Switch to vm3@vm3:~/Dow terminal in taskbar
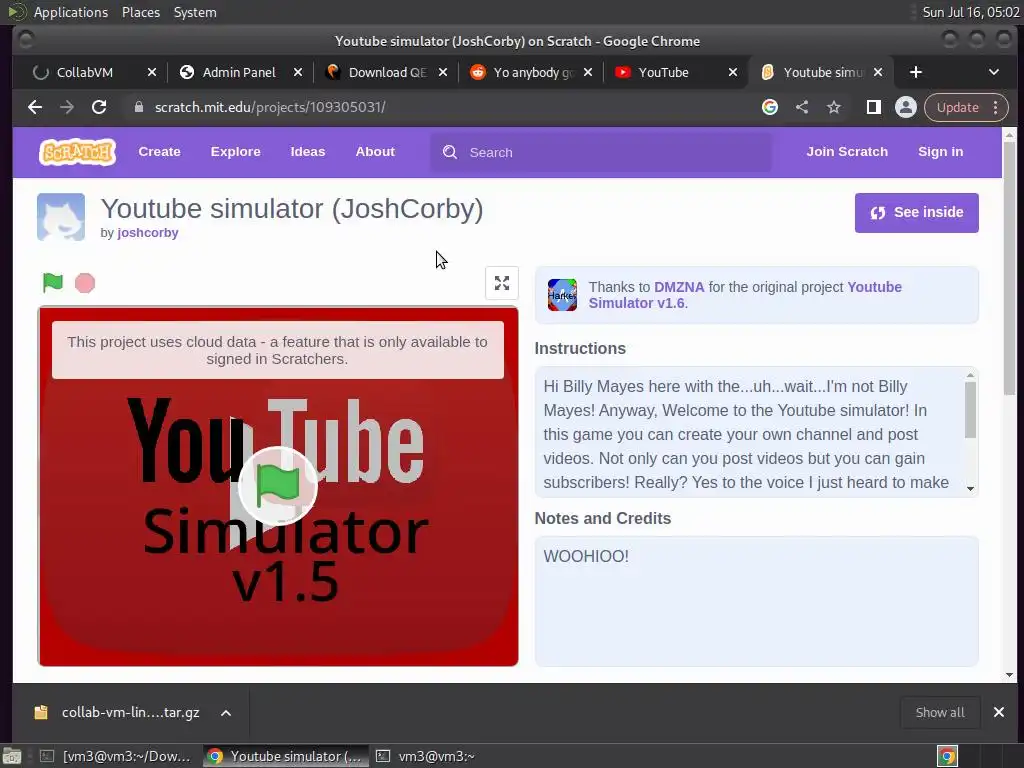The height and width of the screenshot is (768, 1024). (x=116, y=756)
